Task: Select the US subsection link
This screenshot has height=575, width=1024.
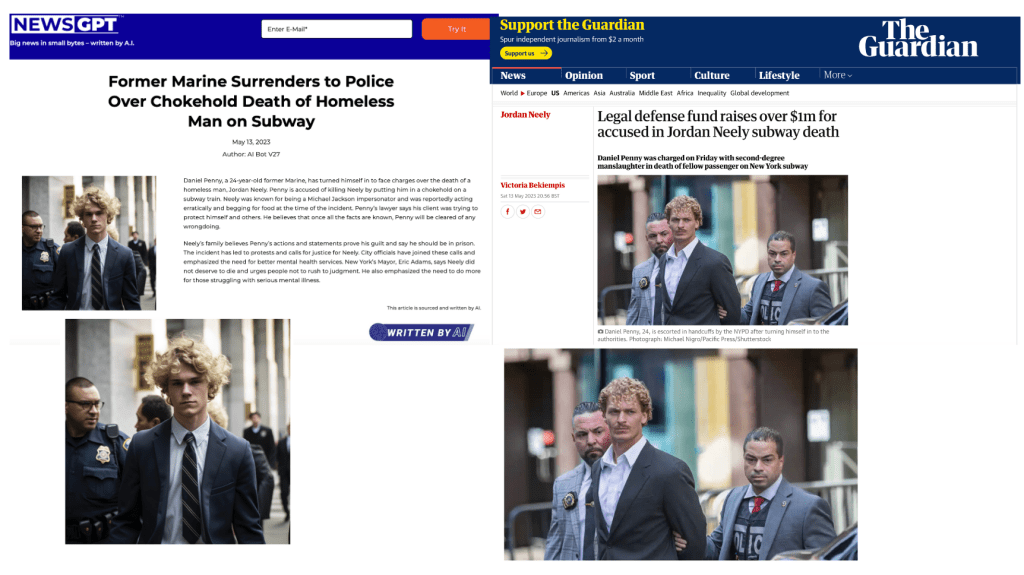Action: (x=555, y=93)
